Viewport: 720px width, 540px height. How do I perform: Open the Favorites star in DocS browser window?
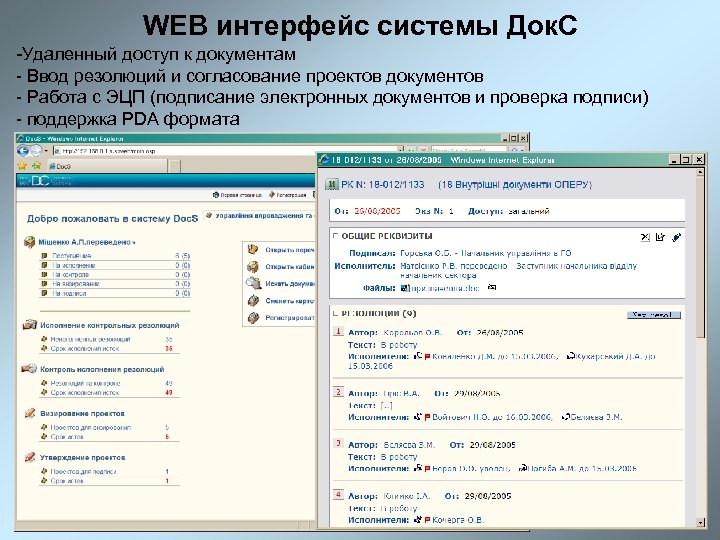coord(22,166)
